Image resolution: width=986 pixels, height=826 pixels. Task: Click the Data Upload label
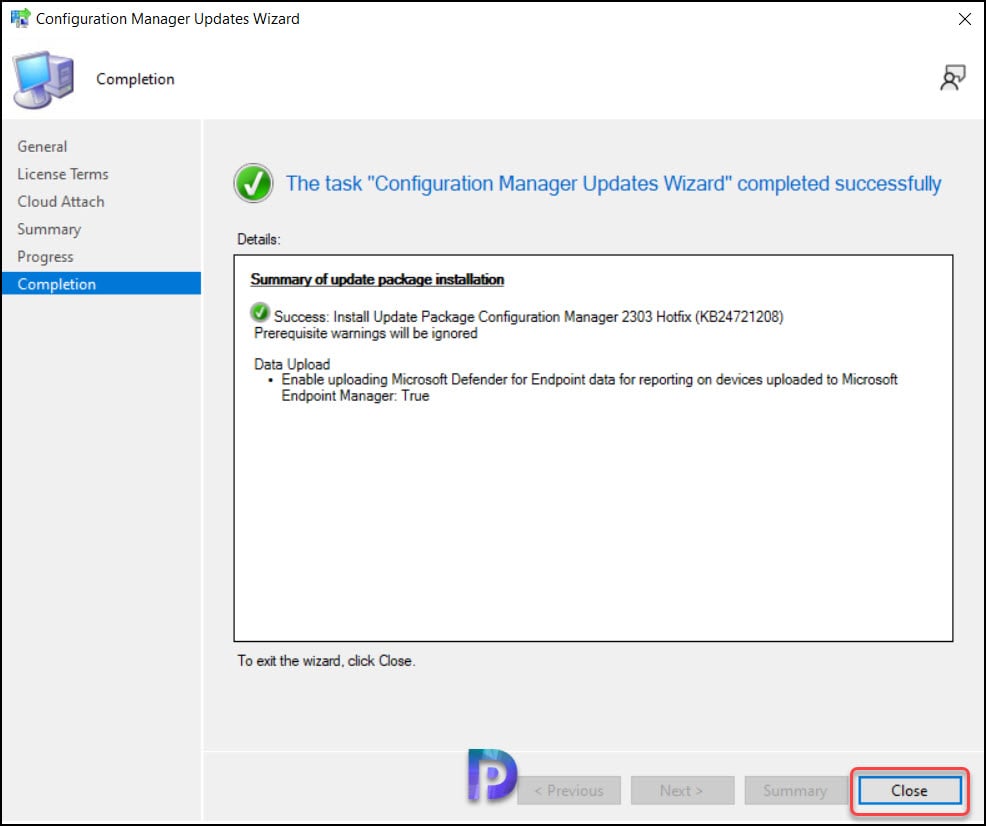click(x=292, y=364)
